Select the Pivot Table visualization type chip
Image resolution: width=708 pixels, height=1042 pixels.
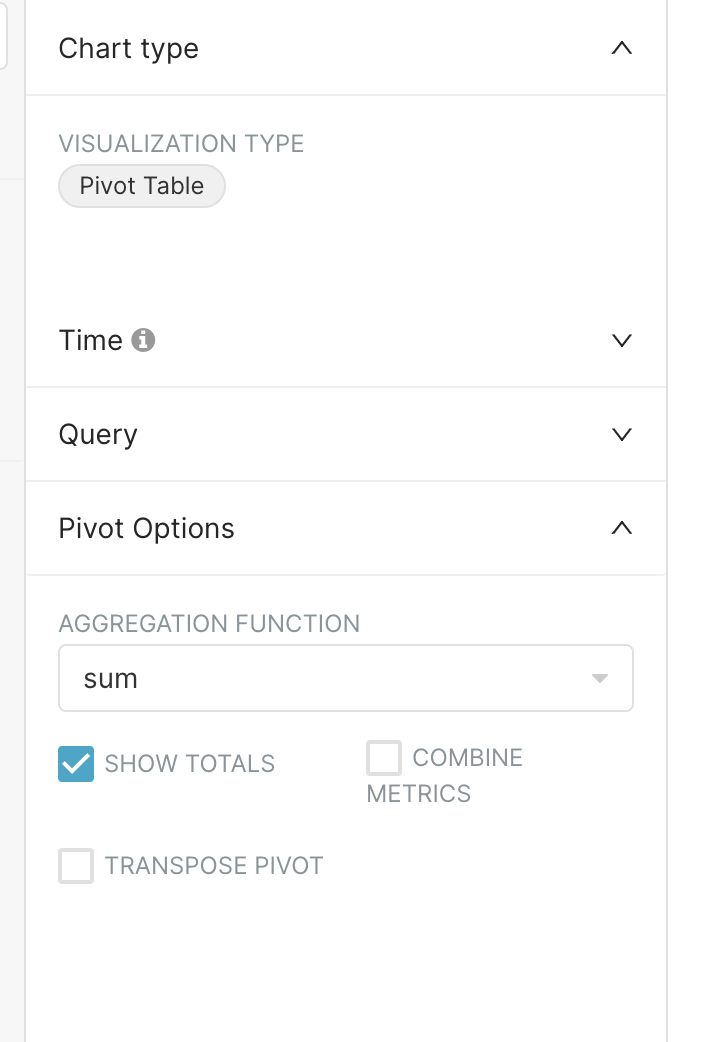(x=141, y=185)
